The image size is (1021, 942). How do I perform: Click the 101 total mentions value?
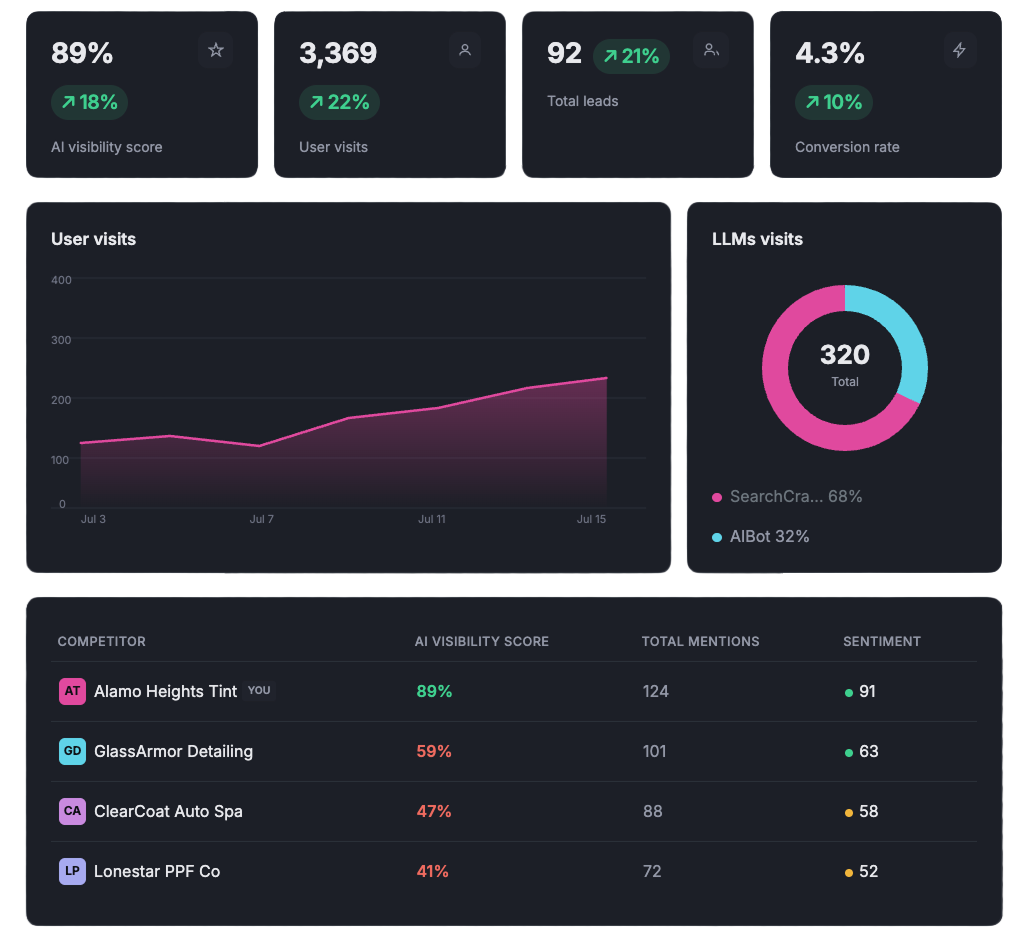(x=654, y=751)
